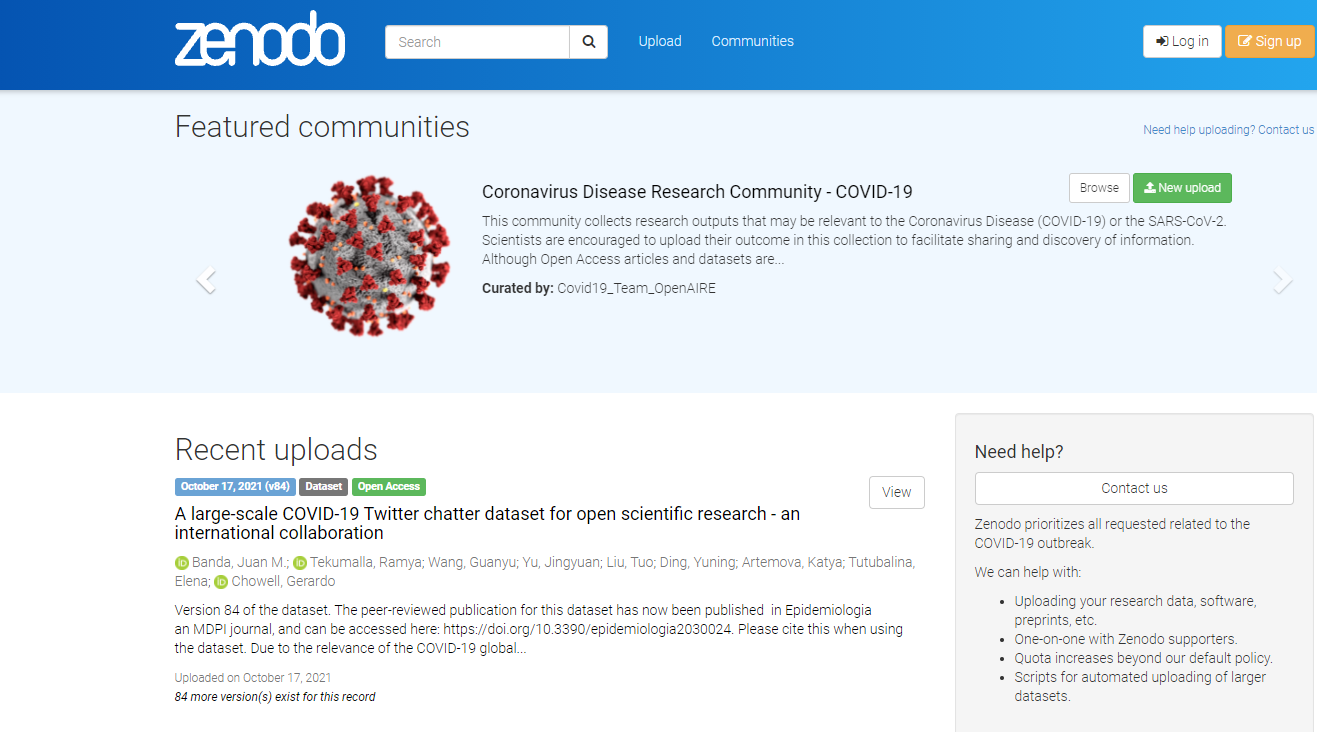Show previous featured community with left arrow
The image size is (1317, 732).
pos(206,281)
